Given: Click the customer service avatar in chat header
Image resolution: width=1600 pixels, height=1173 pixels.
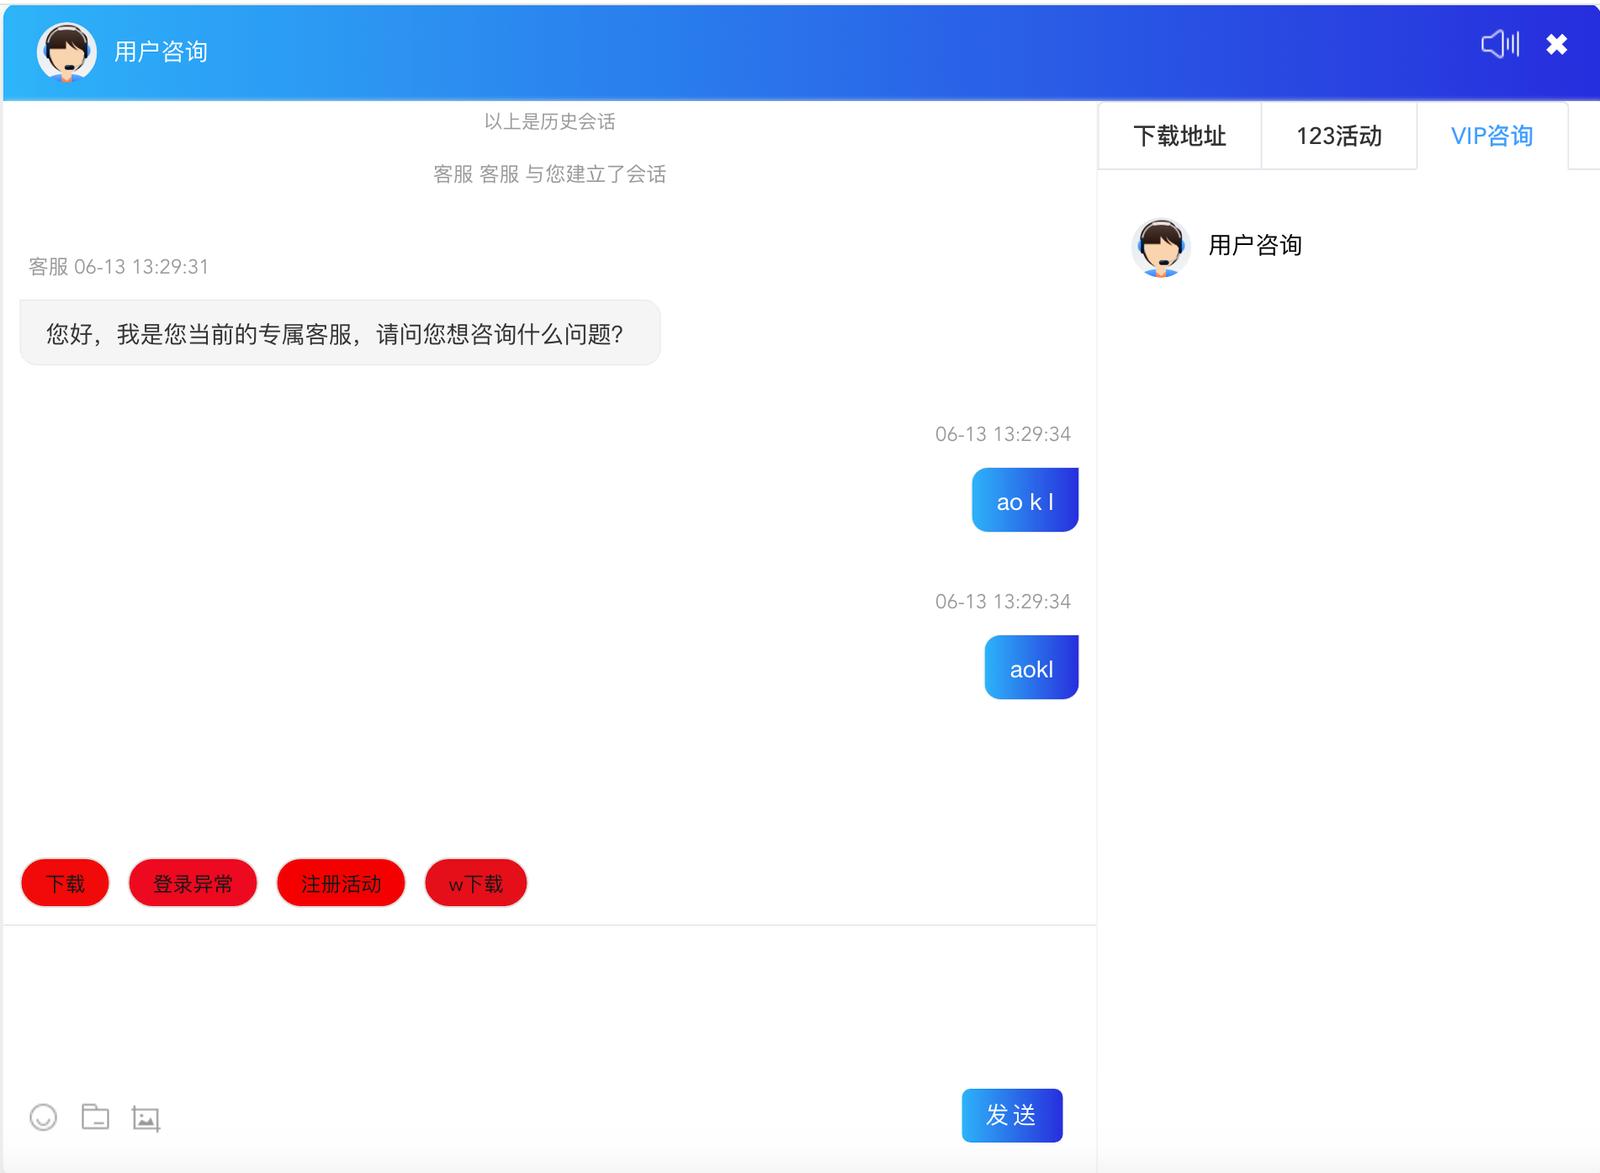Looking at the screenshot, I should pos(66,51).
